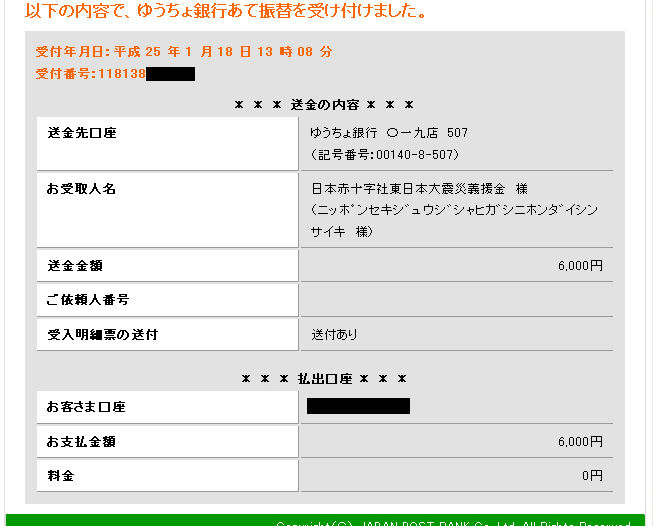This screenshot has width=653, height=526.
Task: Select the お客さま口座 label cell
Action: pos(167,407)
